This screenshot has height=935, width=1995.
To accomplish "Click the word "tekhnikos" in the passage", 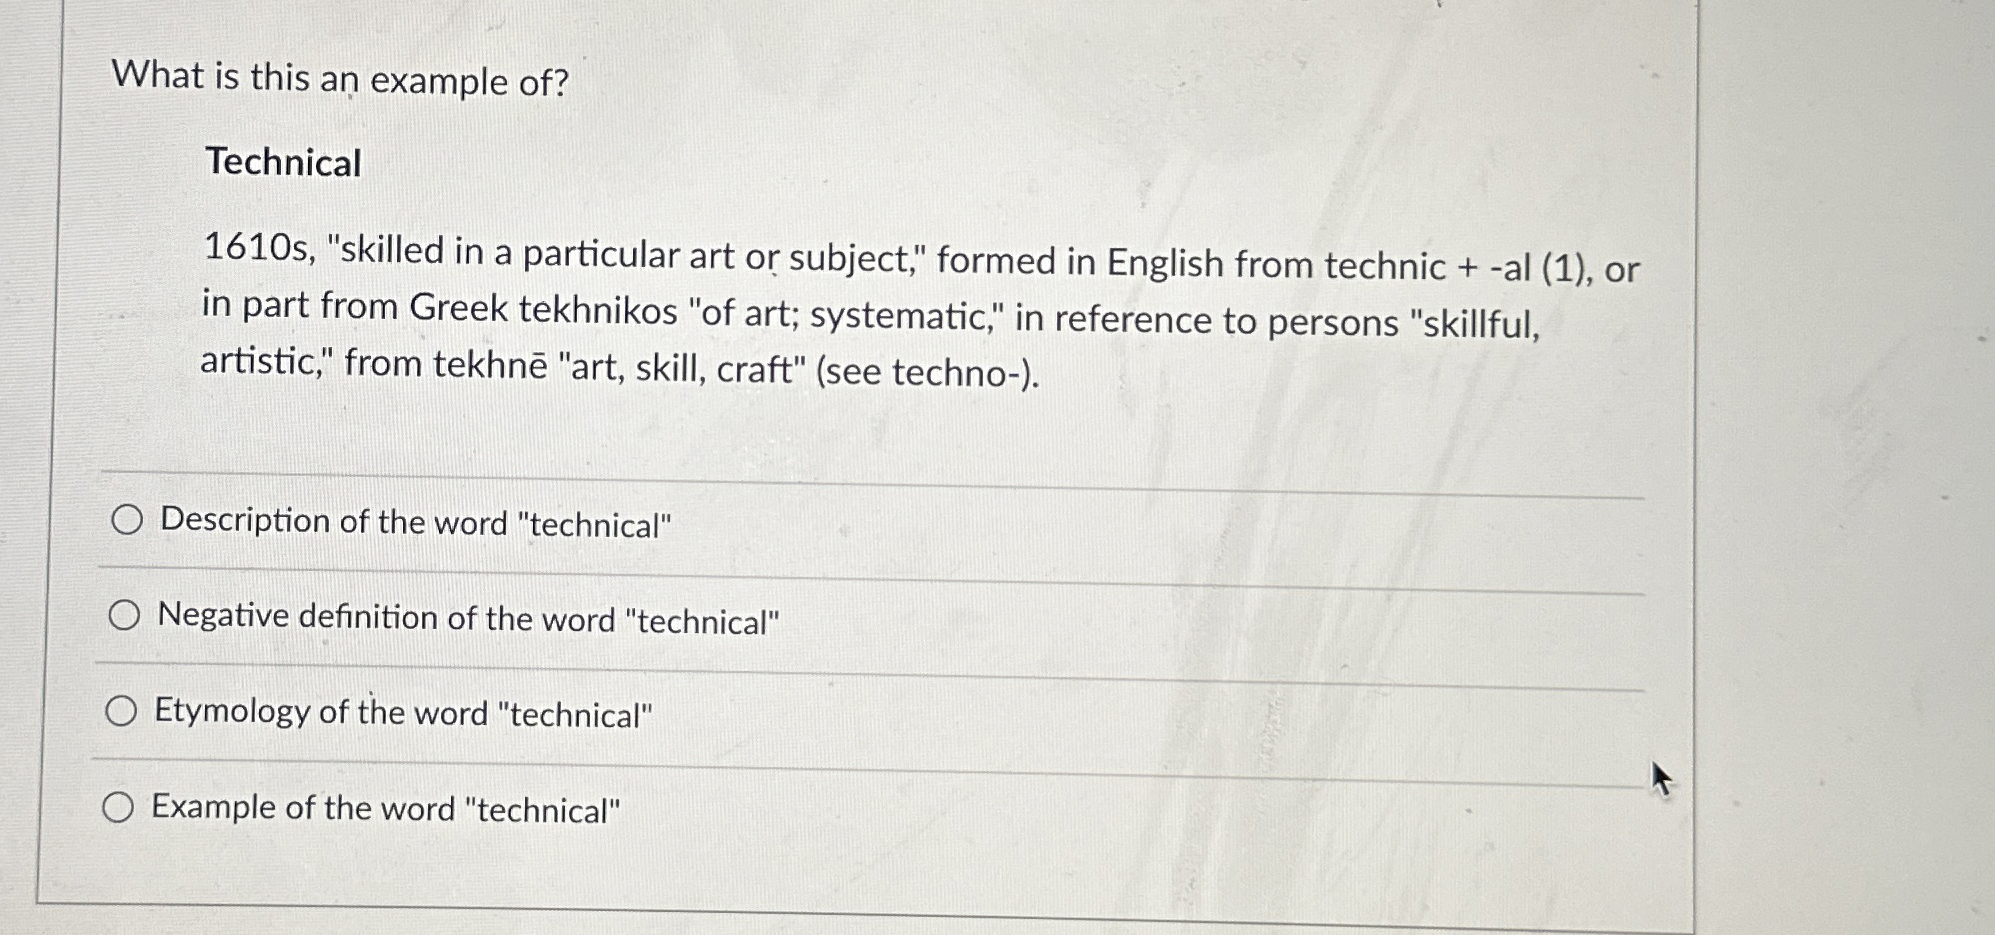I will click(x=598, y=310).
